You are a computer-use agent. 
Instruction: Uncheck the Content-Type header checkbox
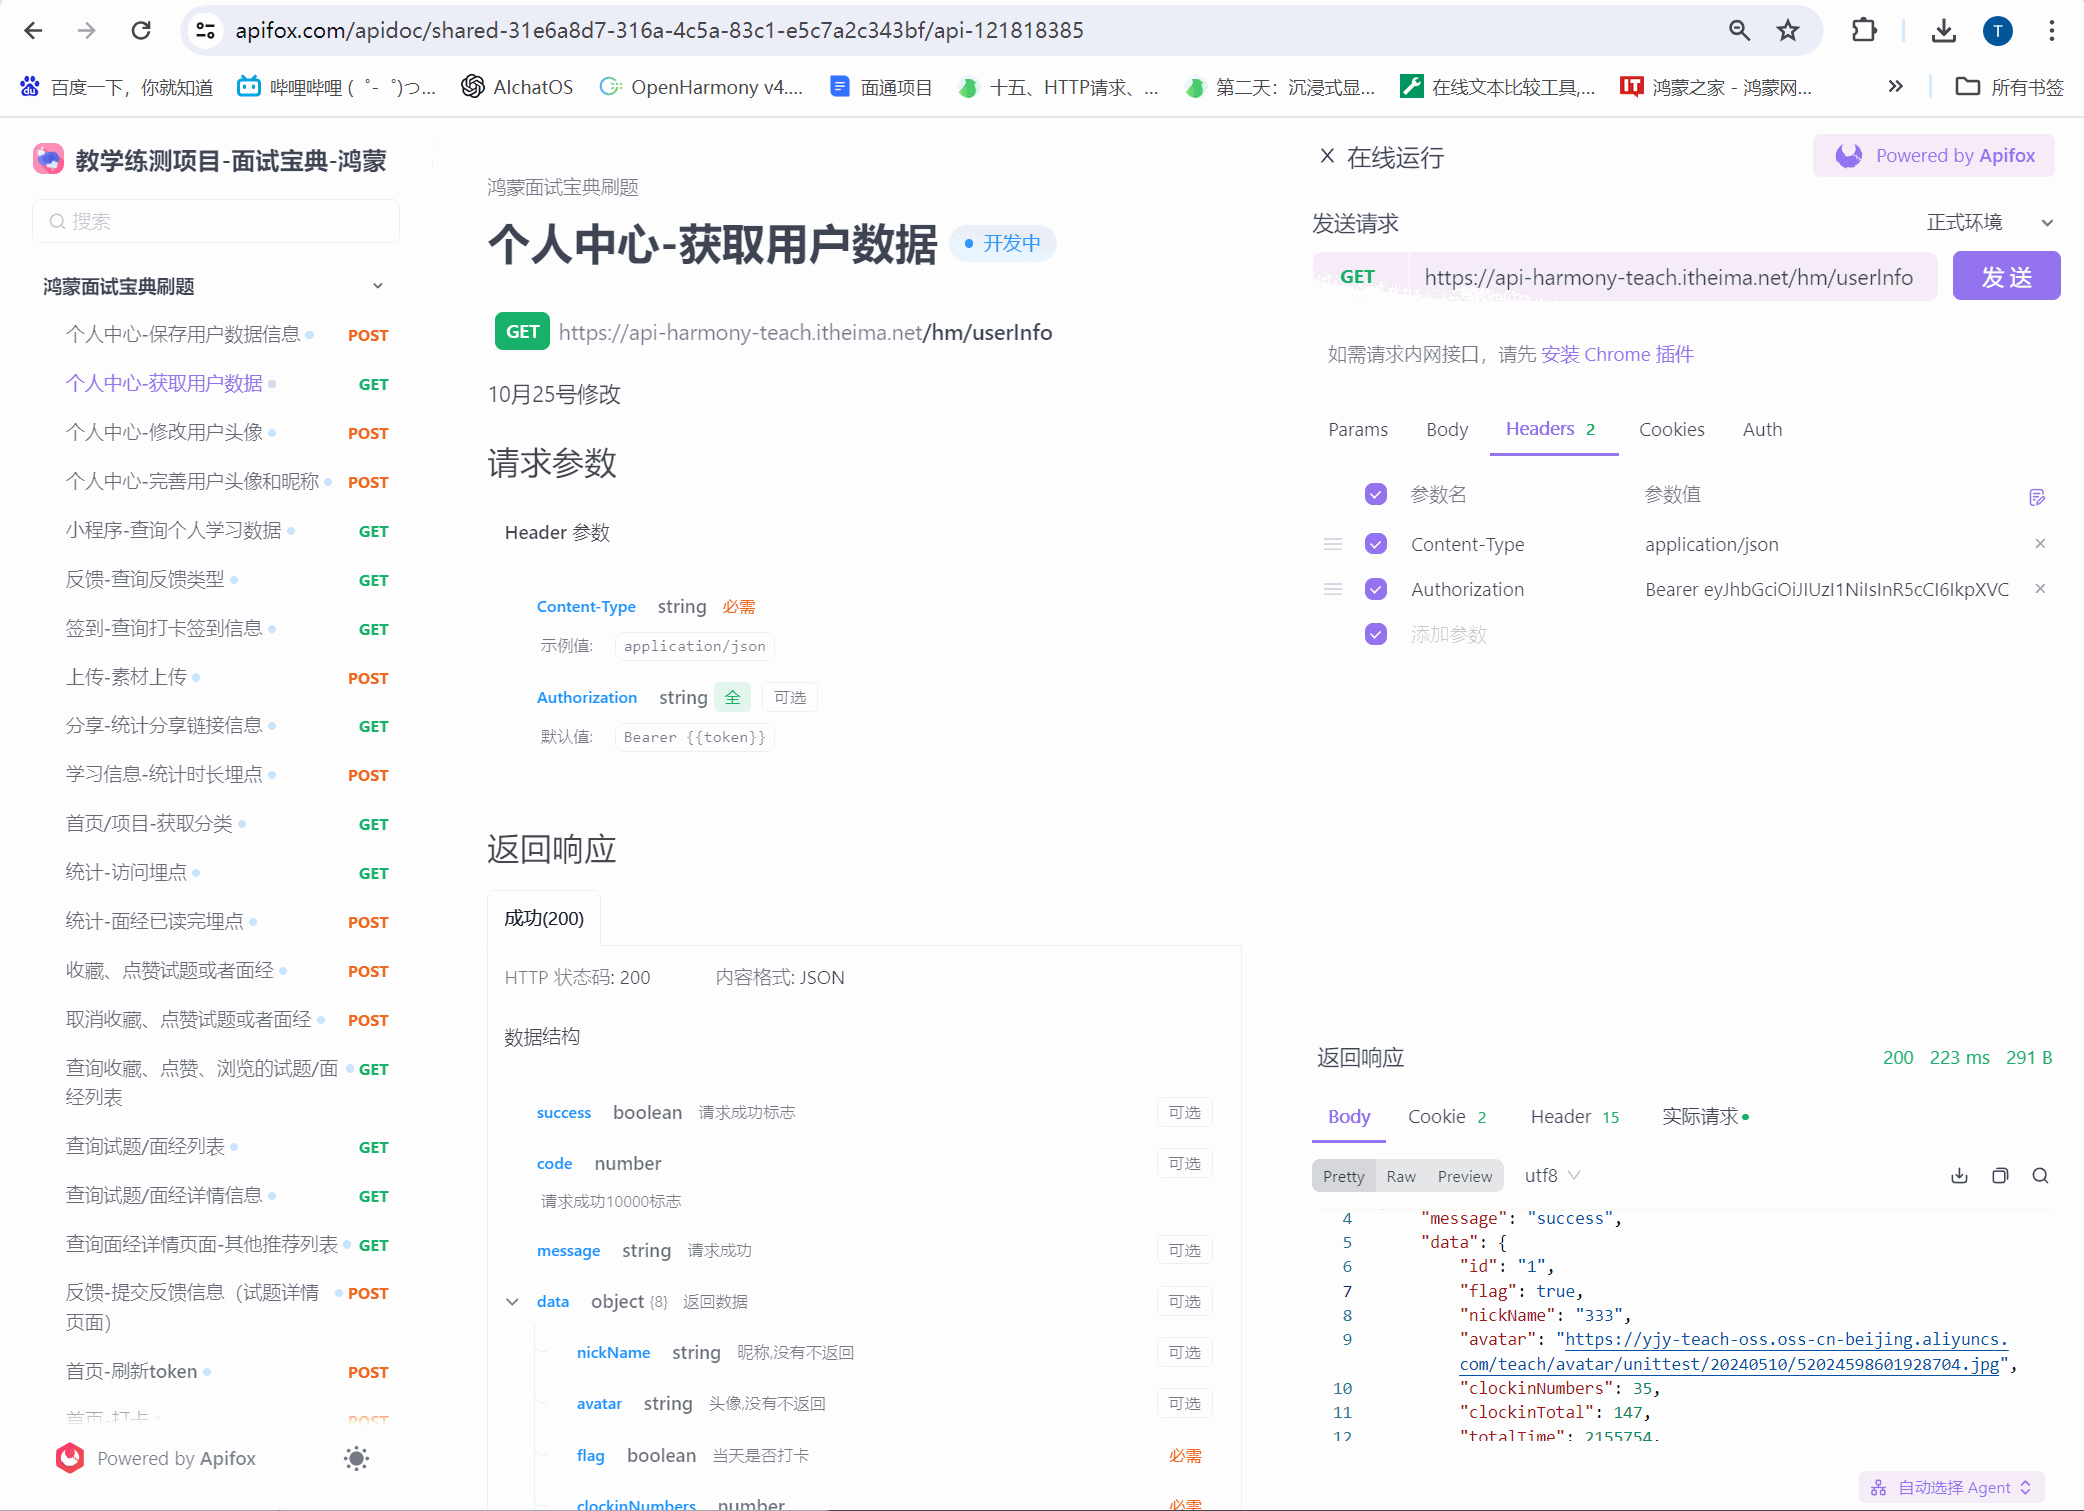point(1376,544)
